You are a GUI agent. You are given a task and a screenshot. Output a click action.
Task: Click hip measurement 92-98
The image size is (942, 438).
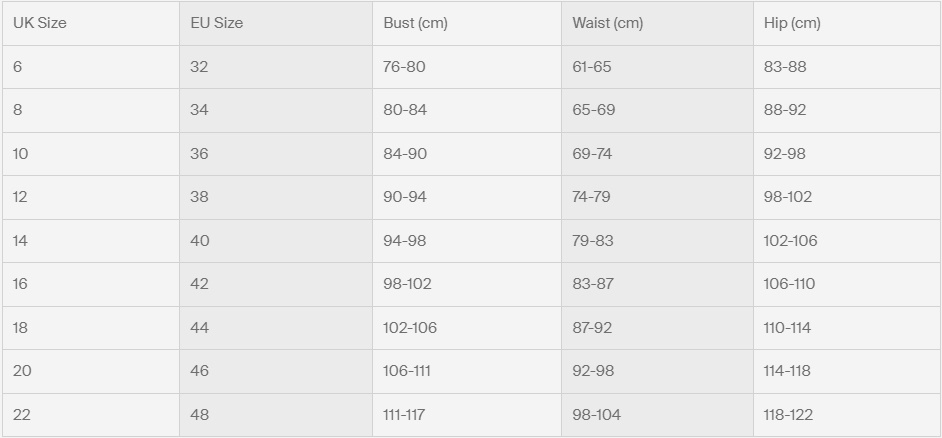[x=785, y=154]
